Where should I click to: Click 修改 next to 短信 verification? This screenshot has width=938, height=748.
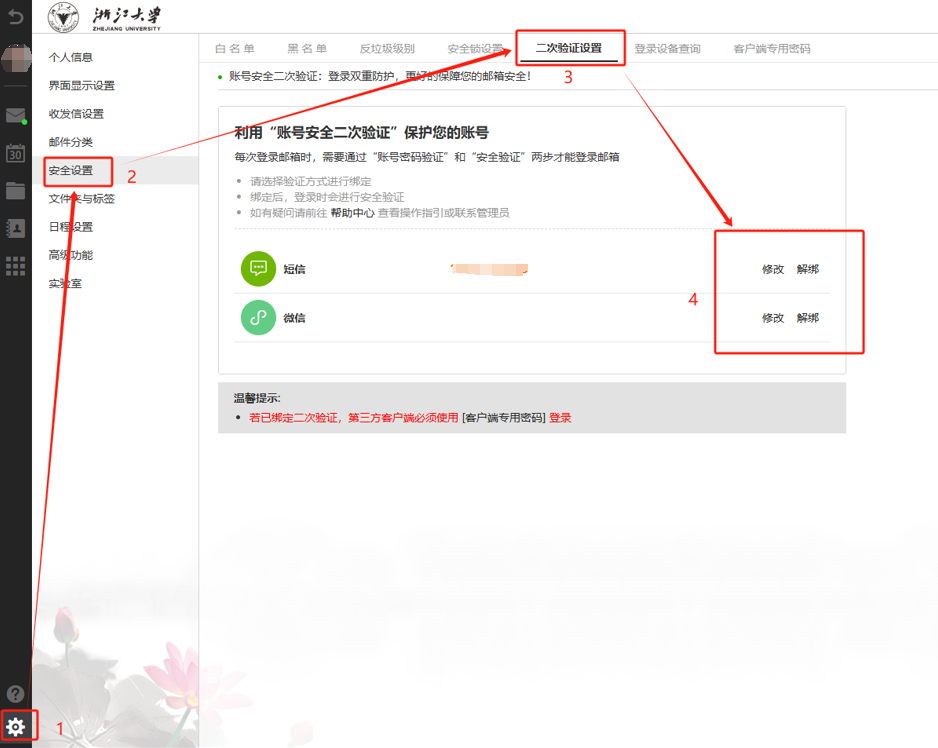[773, 268]
